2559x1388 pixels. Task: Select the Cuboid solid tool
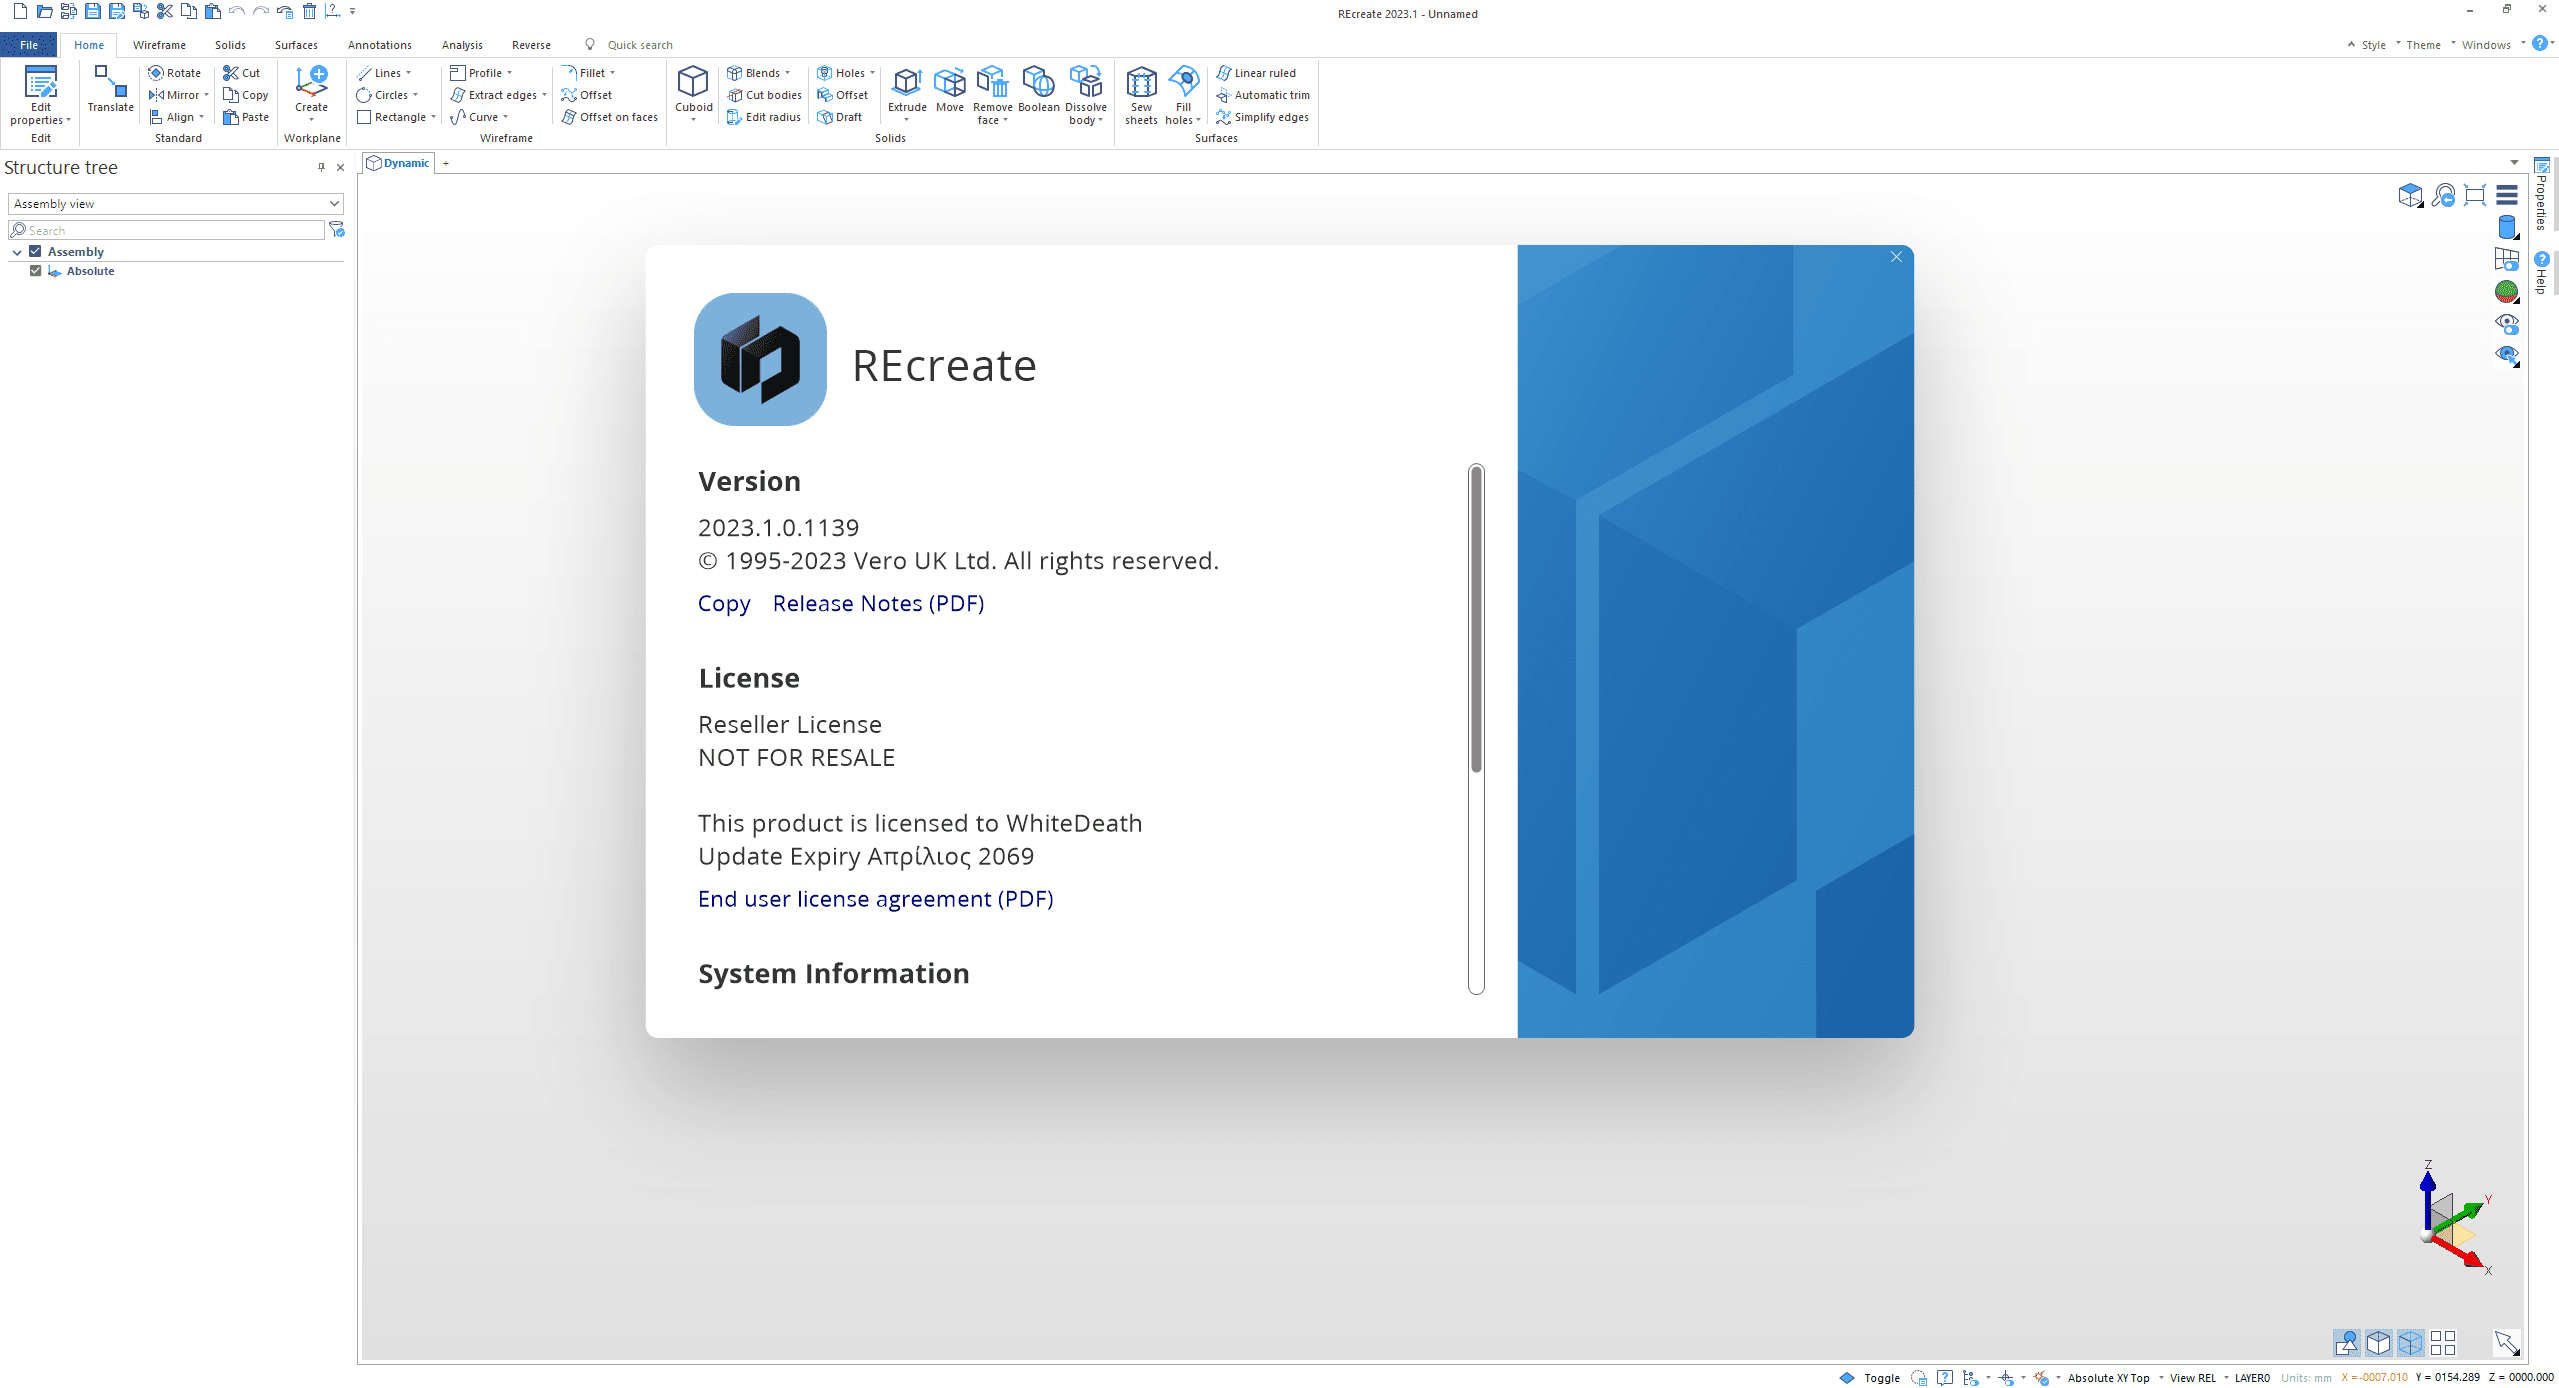(692, 83)
